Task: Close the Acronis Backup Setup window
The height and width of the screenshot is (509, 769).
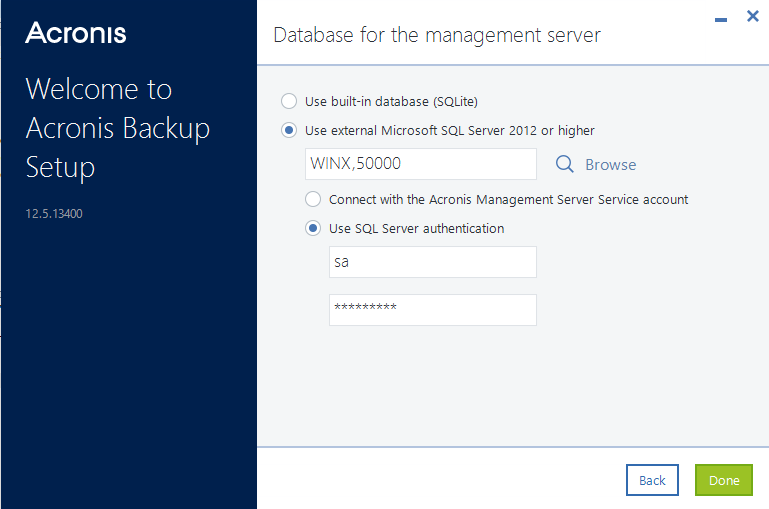Action: 753,16
